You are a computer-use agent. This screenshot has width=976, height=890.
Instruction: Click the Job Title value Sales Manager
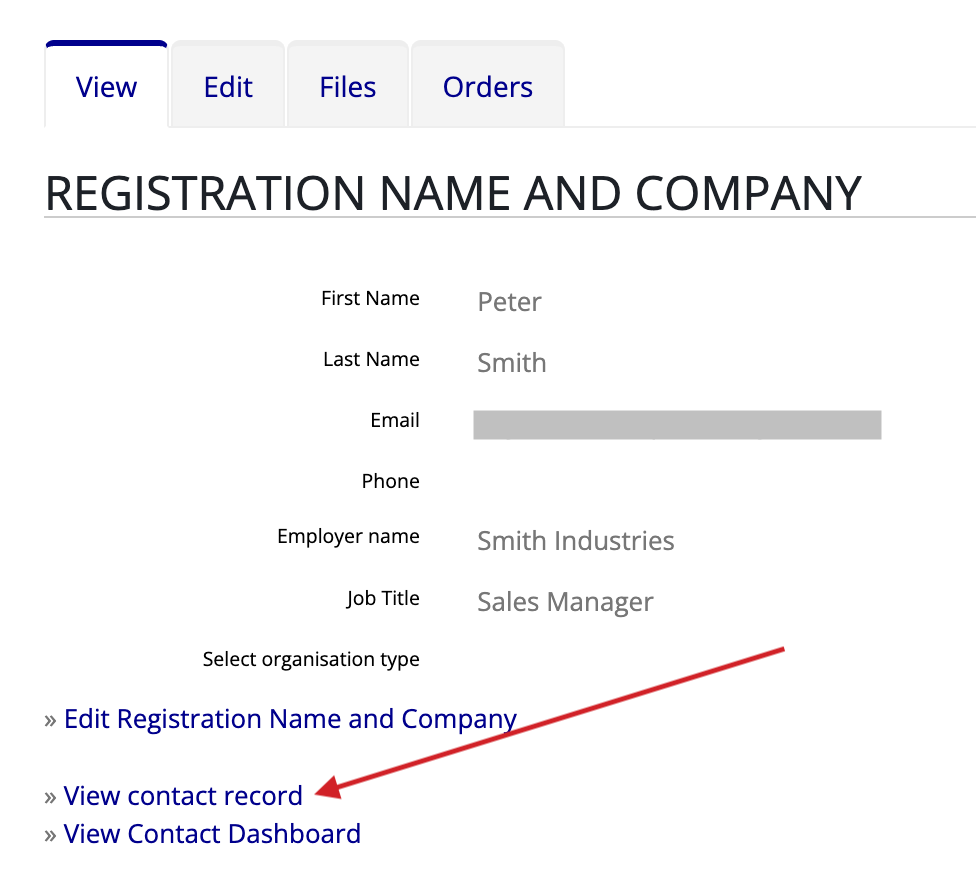pos(565,601)
